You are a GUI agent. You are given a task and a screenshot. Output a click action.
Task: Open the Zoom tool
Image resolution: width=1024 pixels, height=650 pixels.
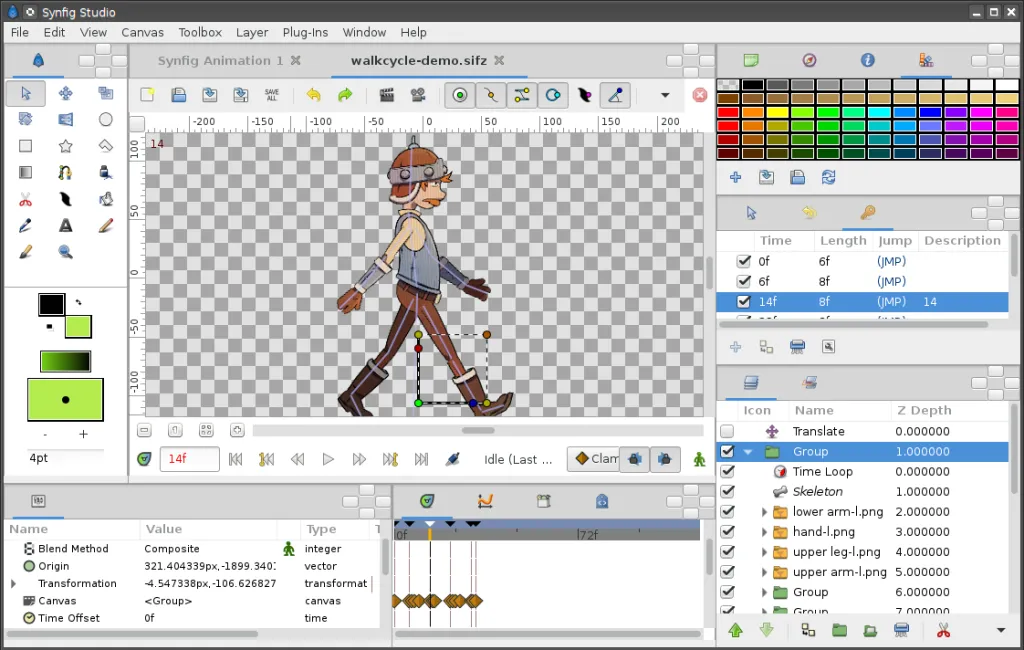pyautogui.click(x=64, y=251)
